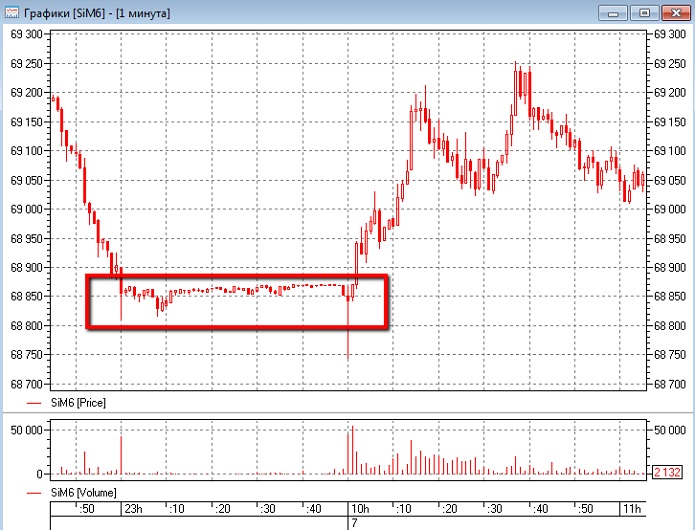Click the 23h label on time axis
The height and width of the screenshot is (530, 695).
(x=133, y=509)
